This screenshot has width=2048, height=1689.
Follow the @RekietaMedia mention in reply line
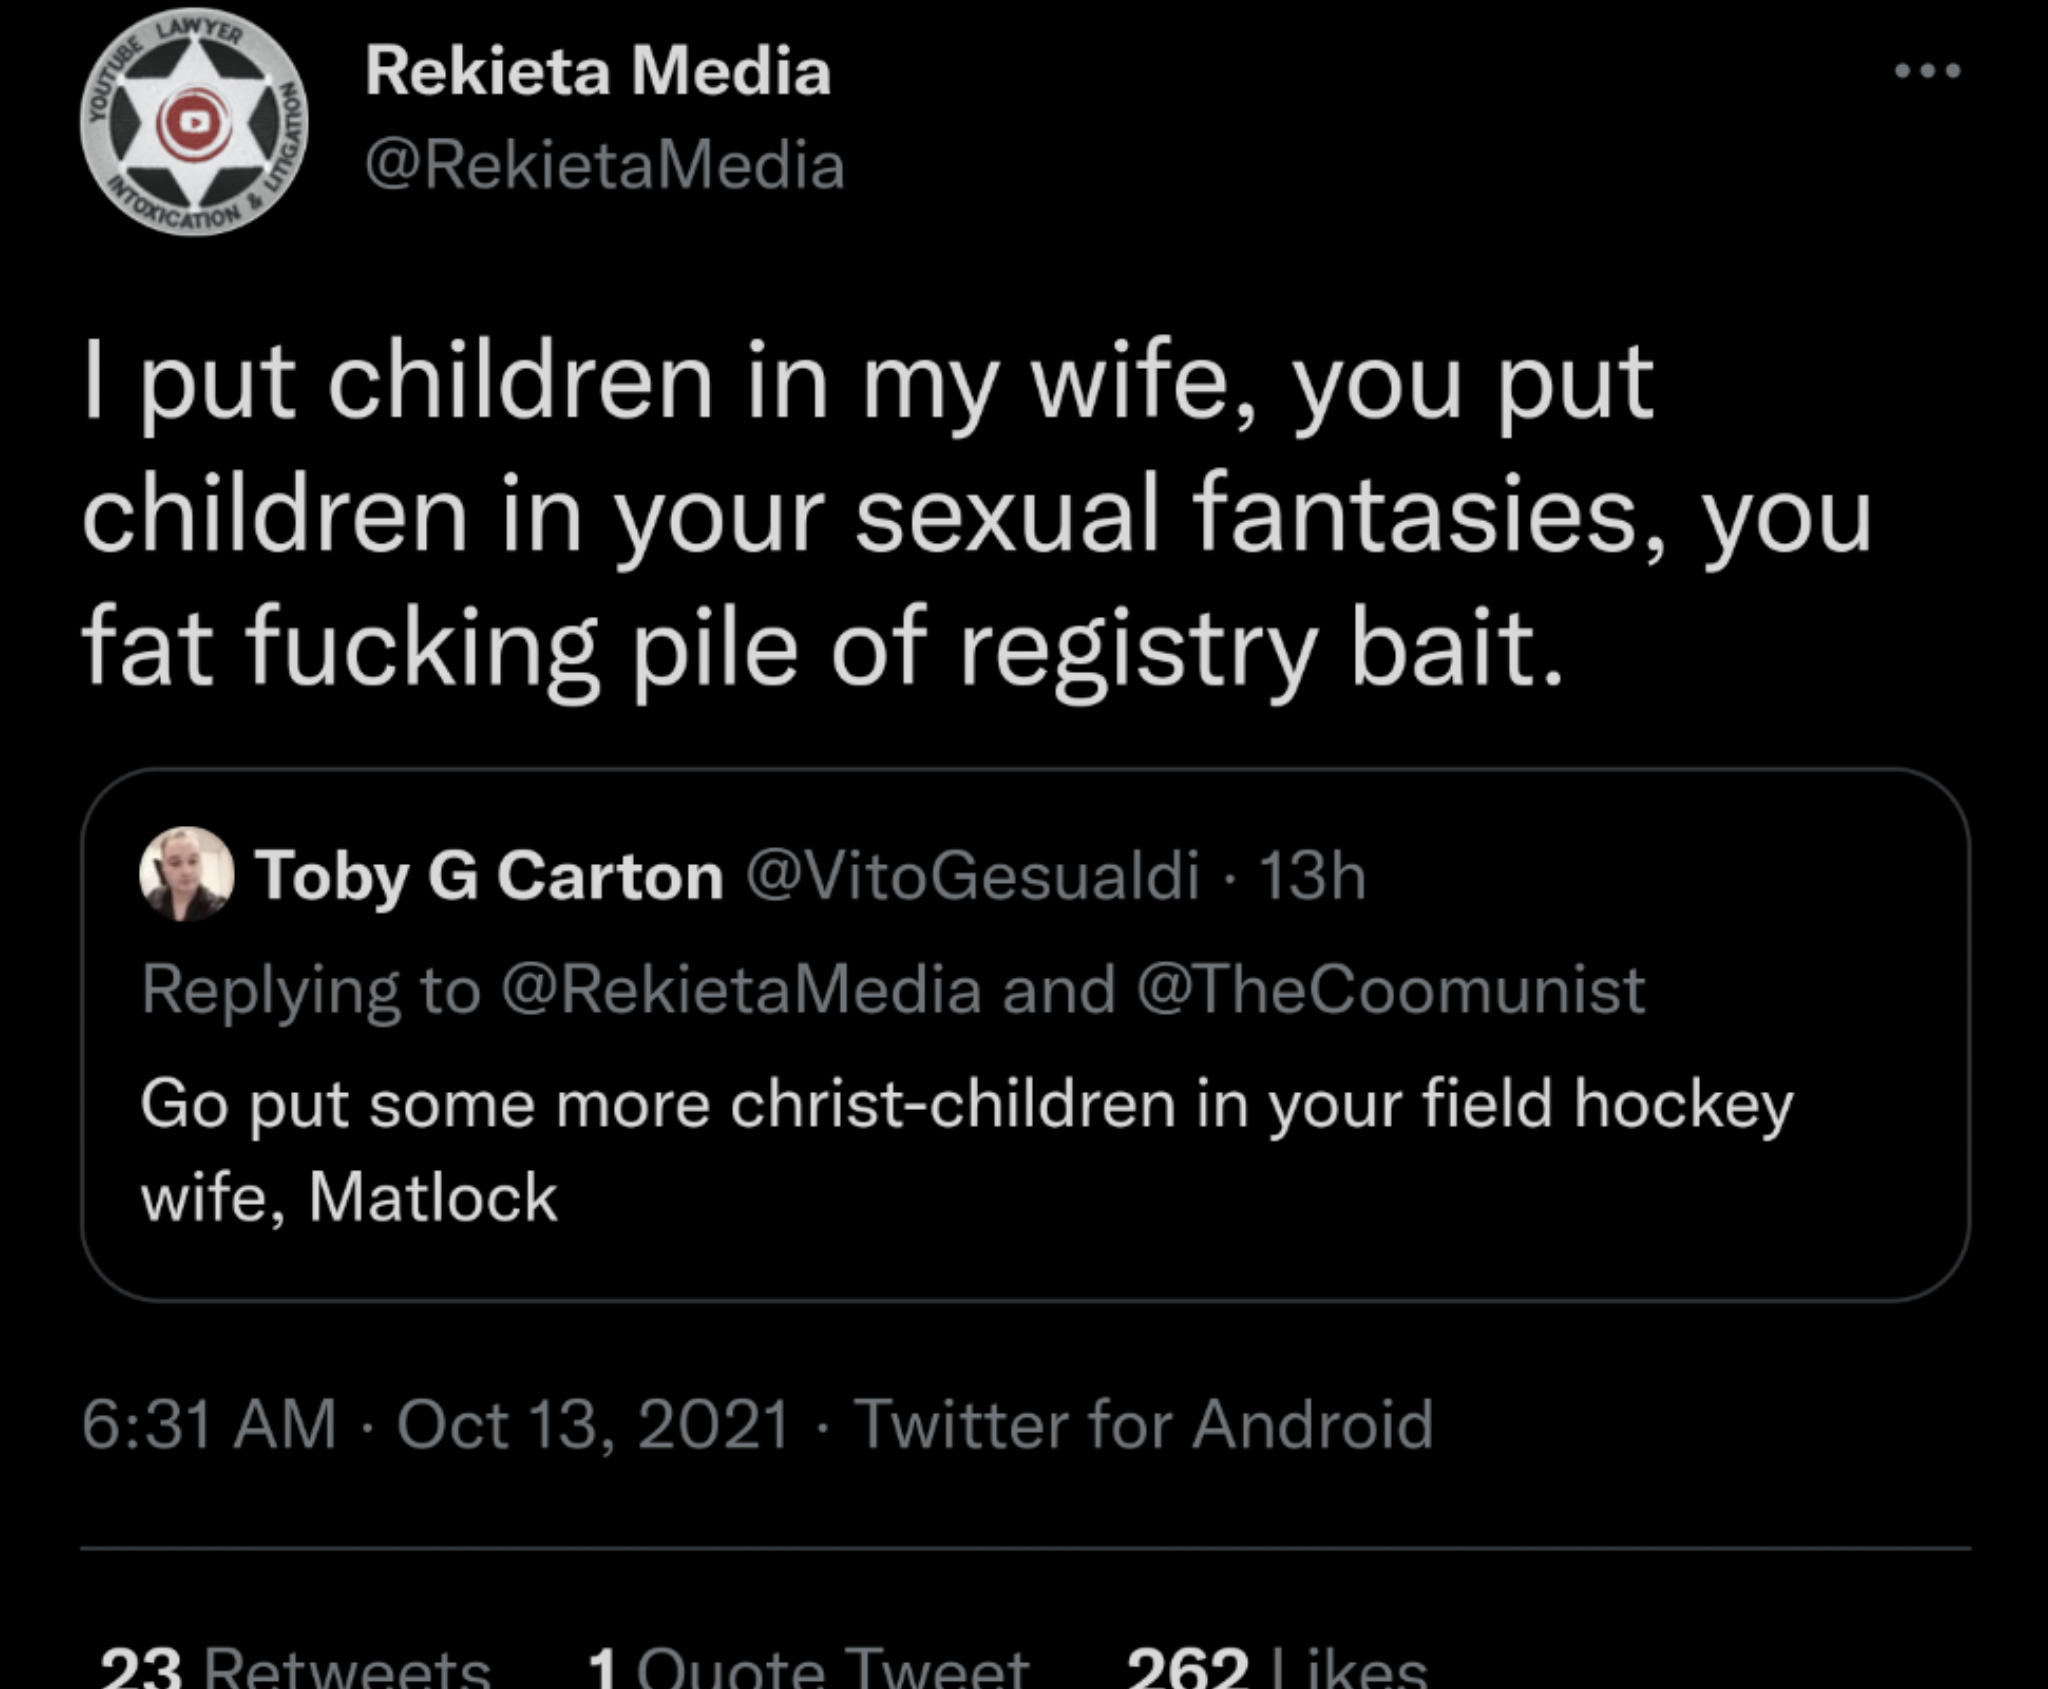[x=741, y=989]
